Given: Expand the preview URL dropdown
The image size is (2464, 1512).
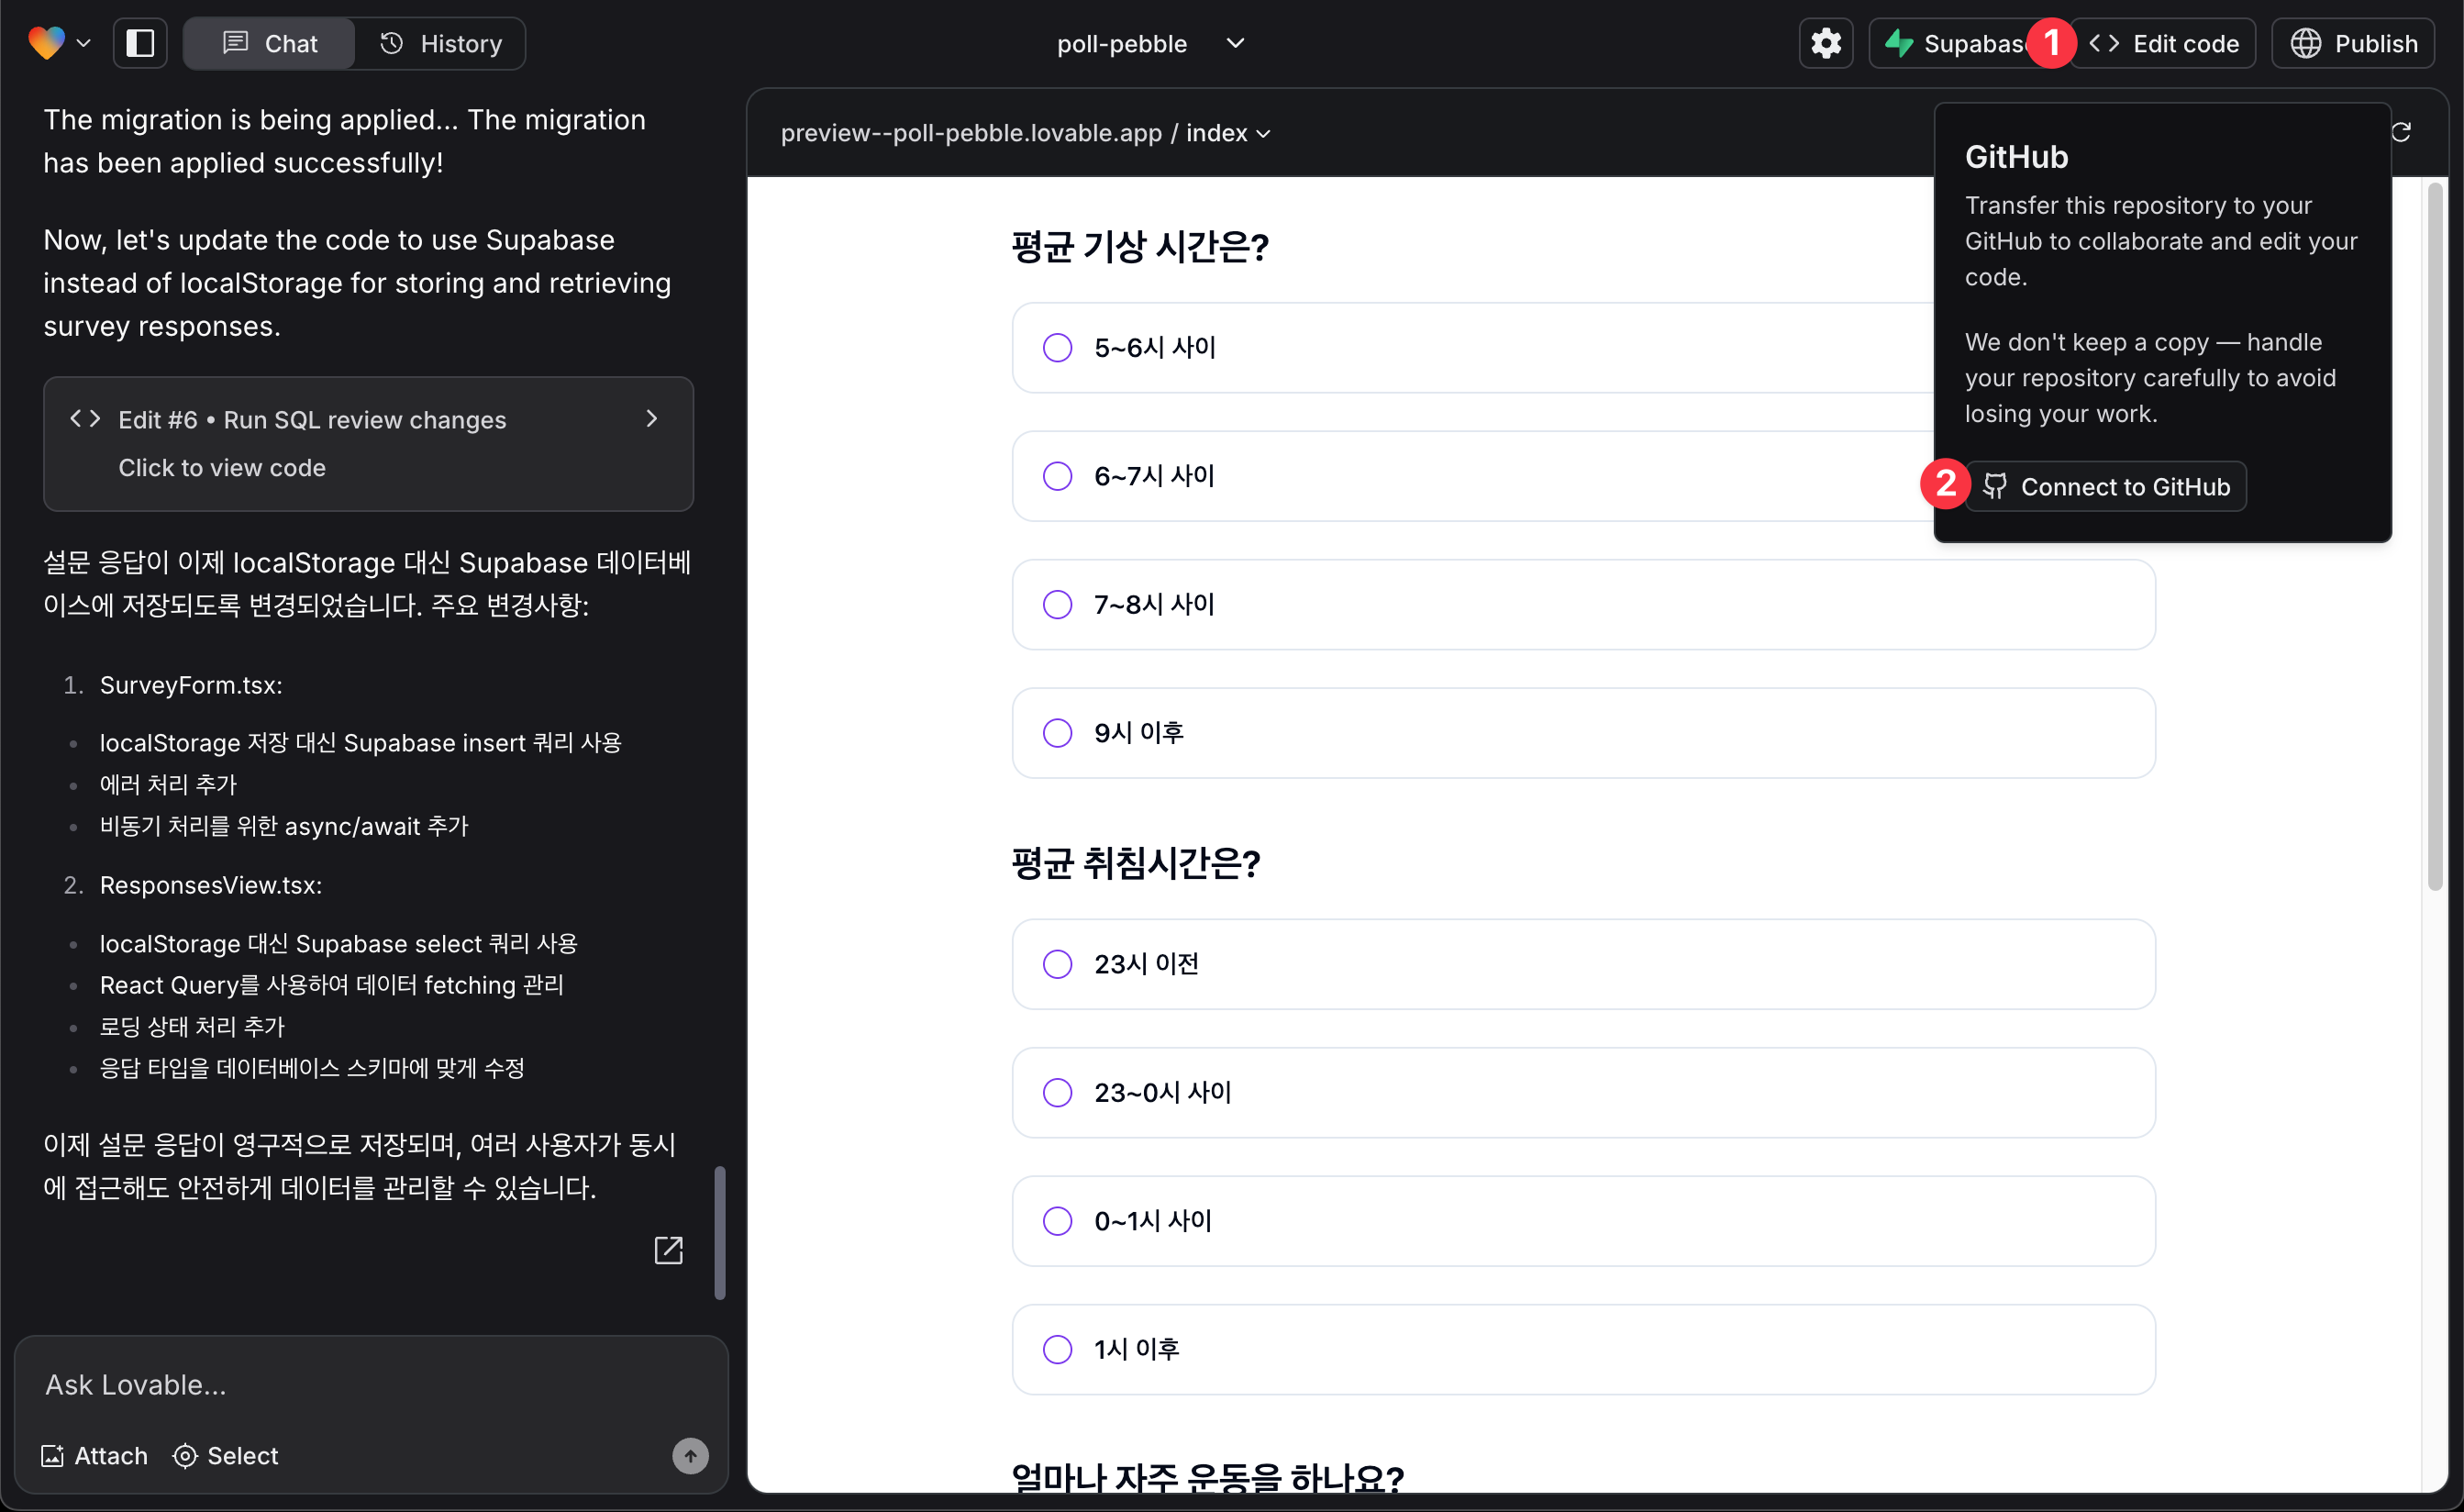Looking at the screenshot, I should pyautogui.click(x=1272, y=132).
